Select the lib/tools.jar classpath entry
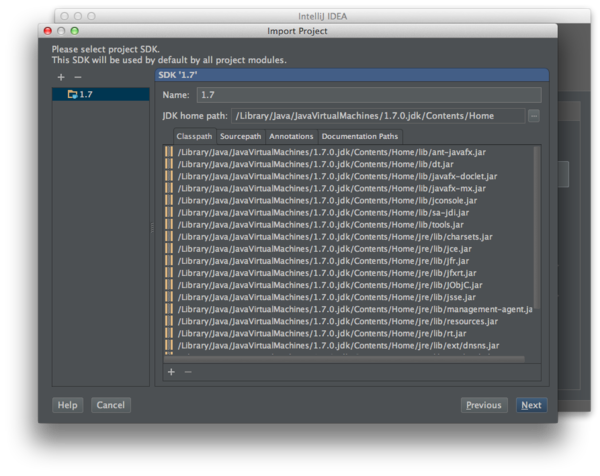Screen dimensions: 600x476 (x=320, y=225)
